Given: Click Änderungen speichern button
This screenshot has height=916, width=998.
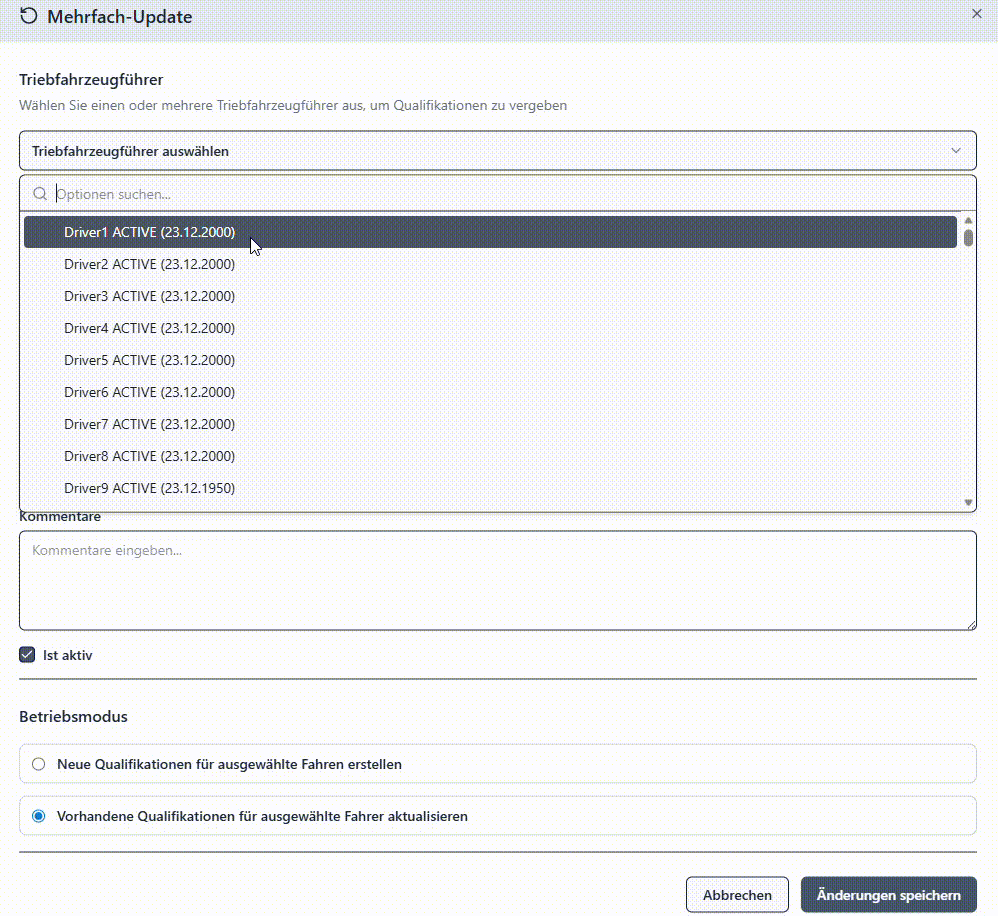Looking at the screenshot, I should click(889, 894).
